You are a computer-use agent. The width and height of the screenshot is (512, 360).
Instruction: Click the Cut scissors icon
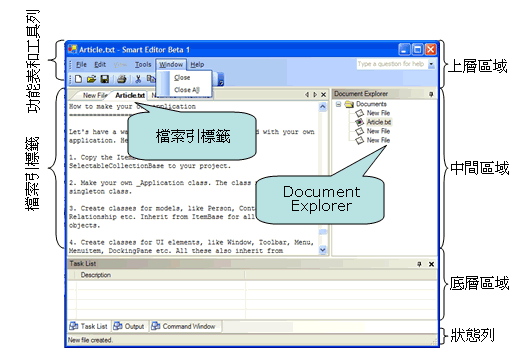click(138, 79)
